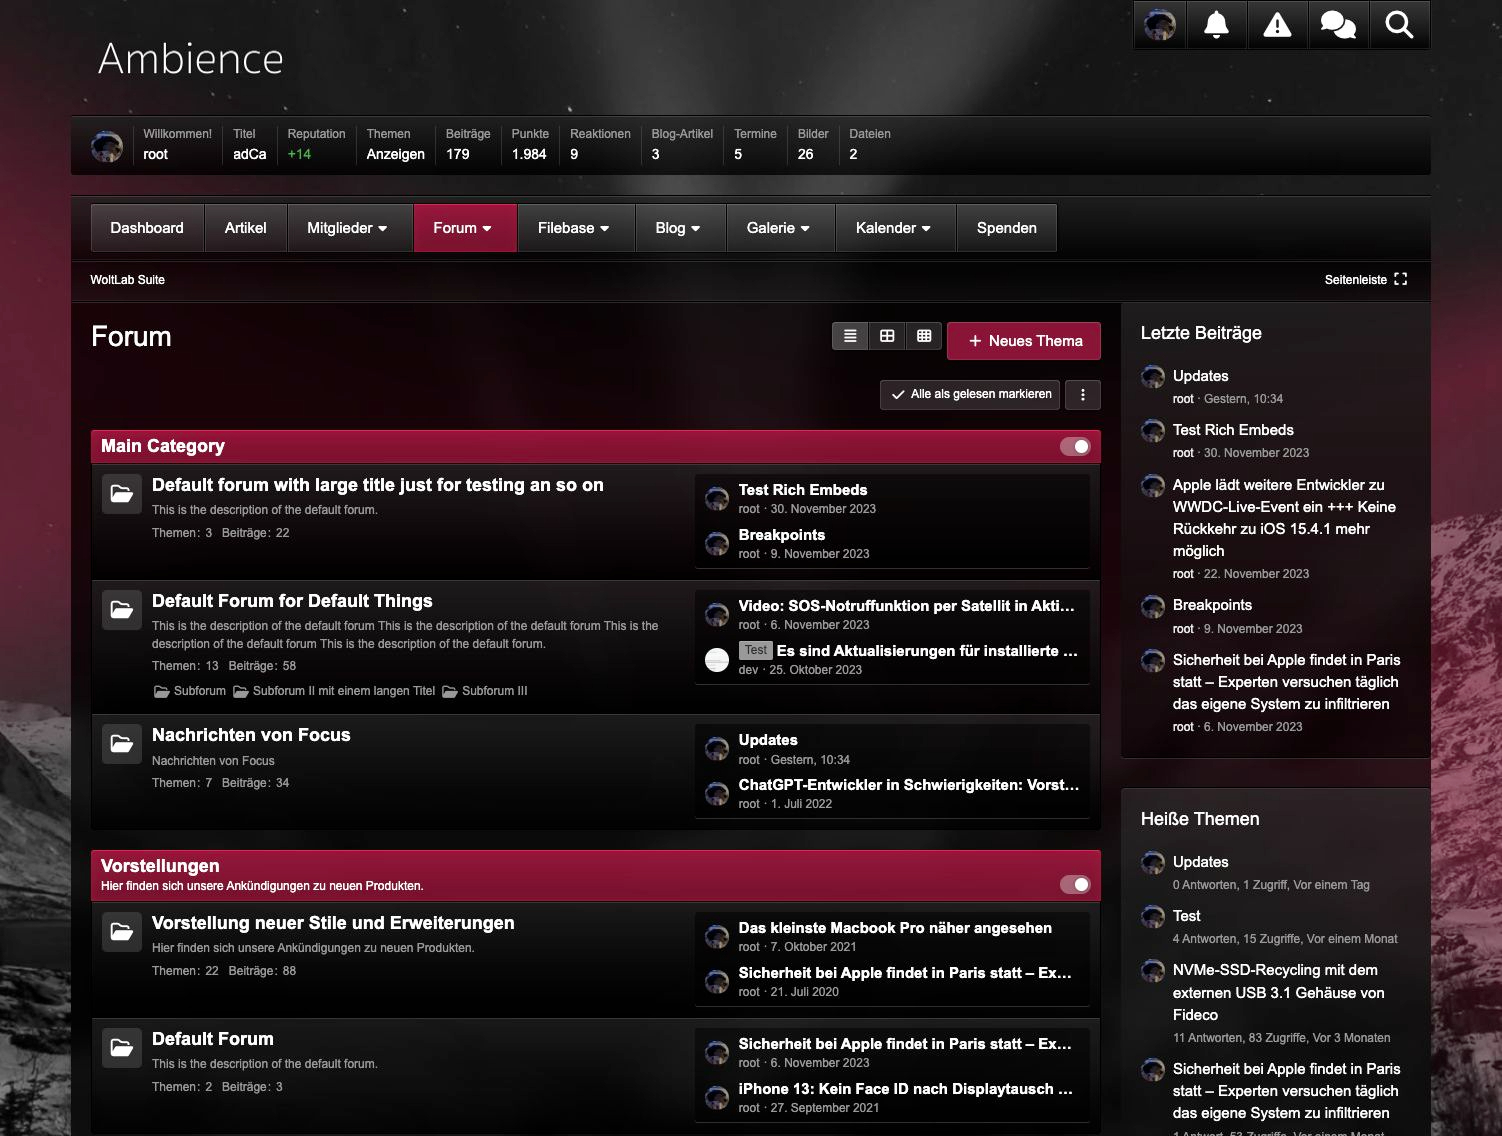Toggle the Main Category collapse switch
Screen dimensions: 1502x1136
click(x=1075, y=446)
